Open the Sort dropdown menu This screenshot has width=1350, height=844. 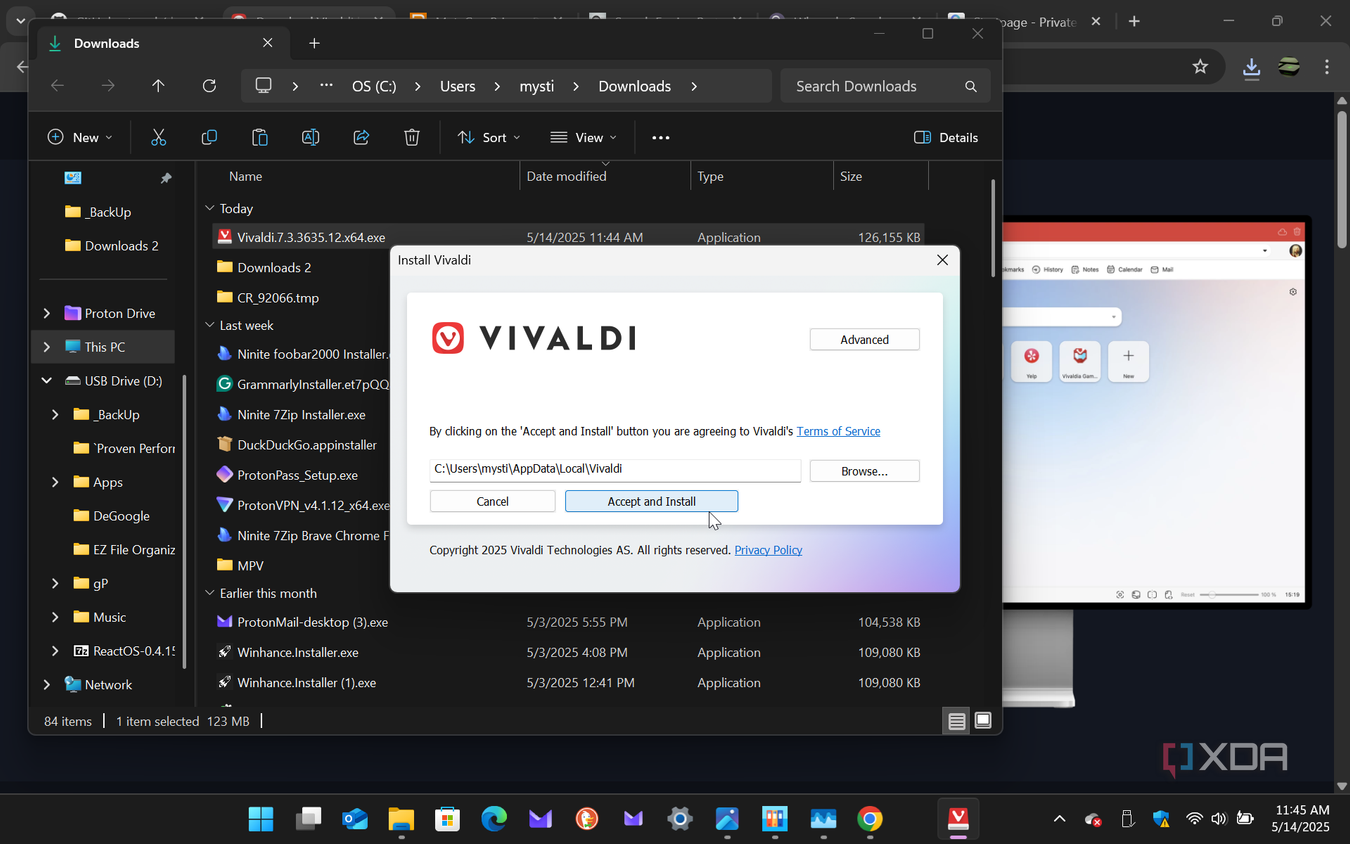[489, 137]
